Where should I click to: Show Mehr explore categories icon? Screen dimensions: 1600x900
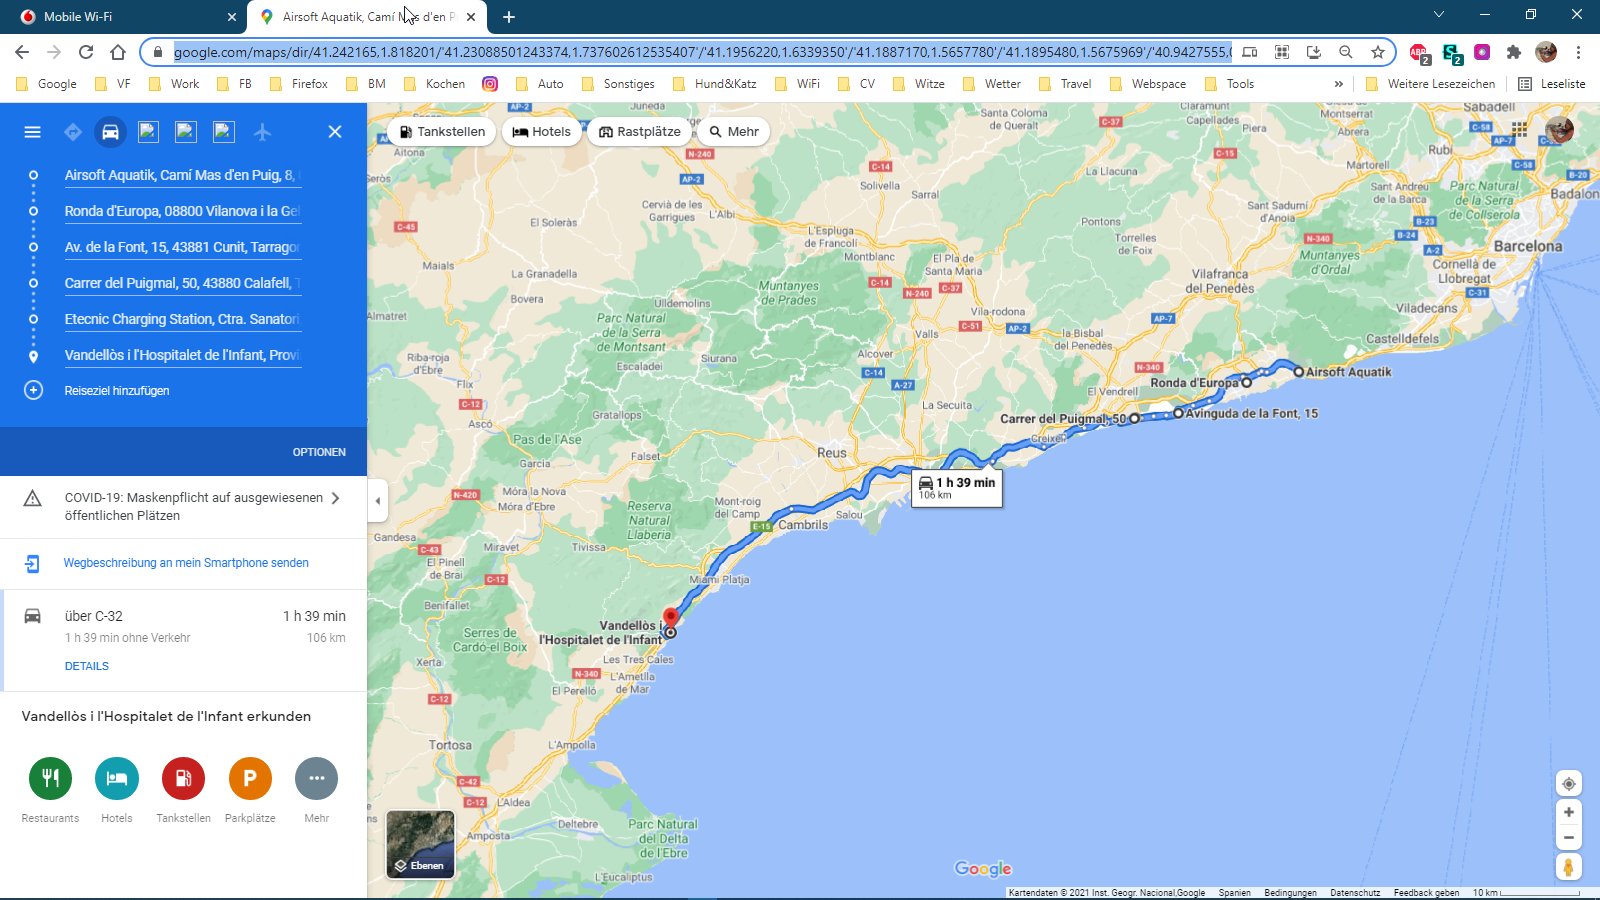[x=316, y=778]
